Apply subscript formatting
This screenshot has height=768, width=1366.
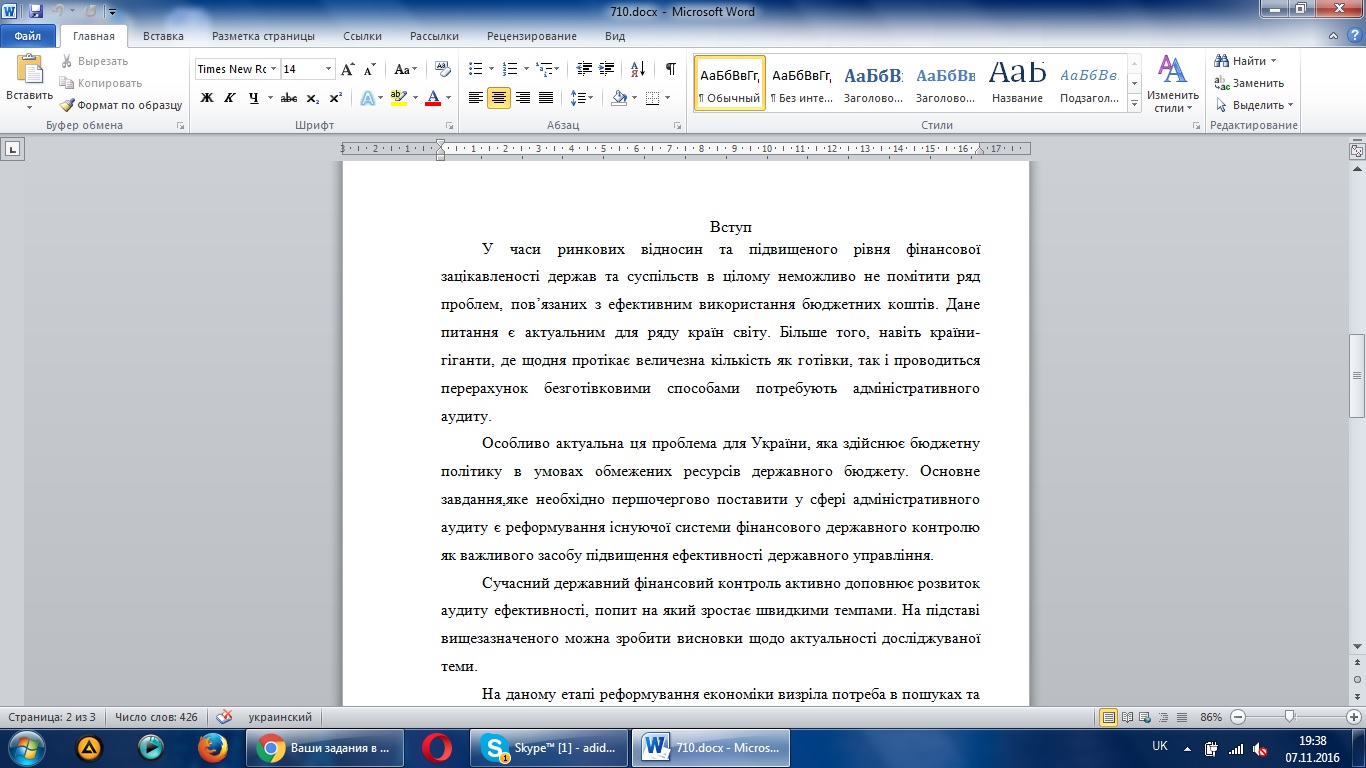click(x=312, y=98)
